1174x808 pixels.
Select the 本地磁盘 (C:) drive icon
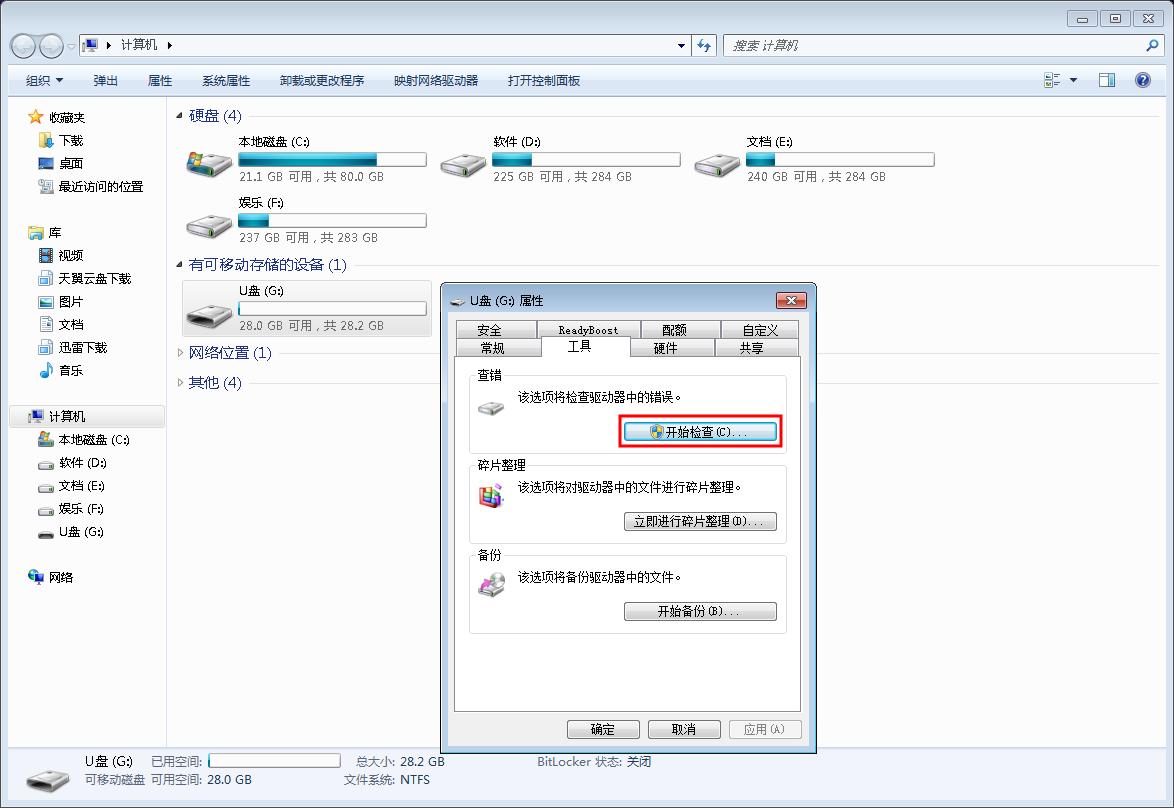point(208,164)
